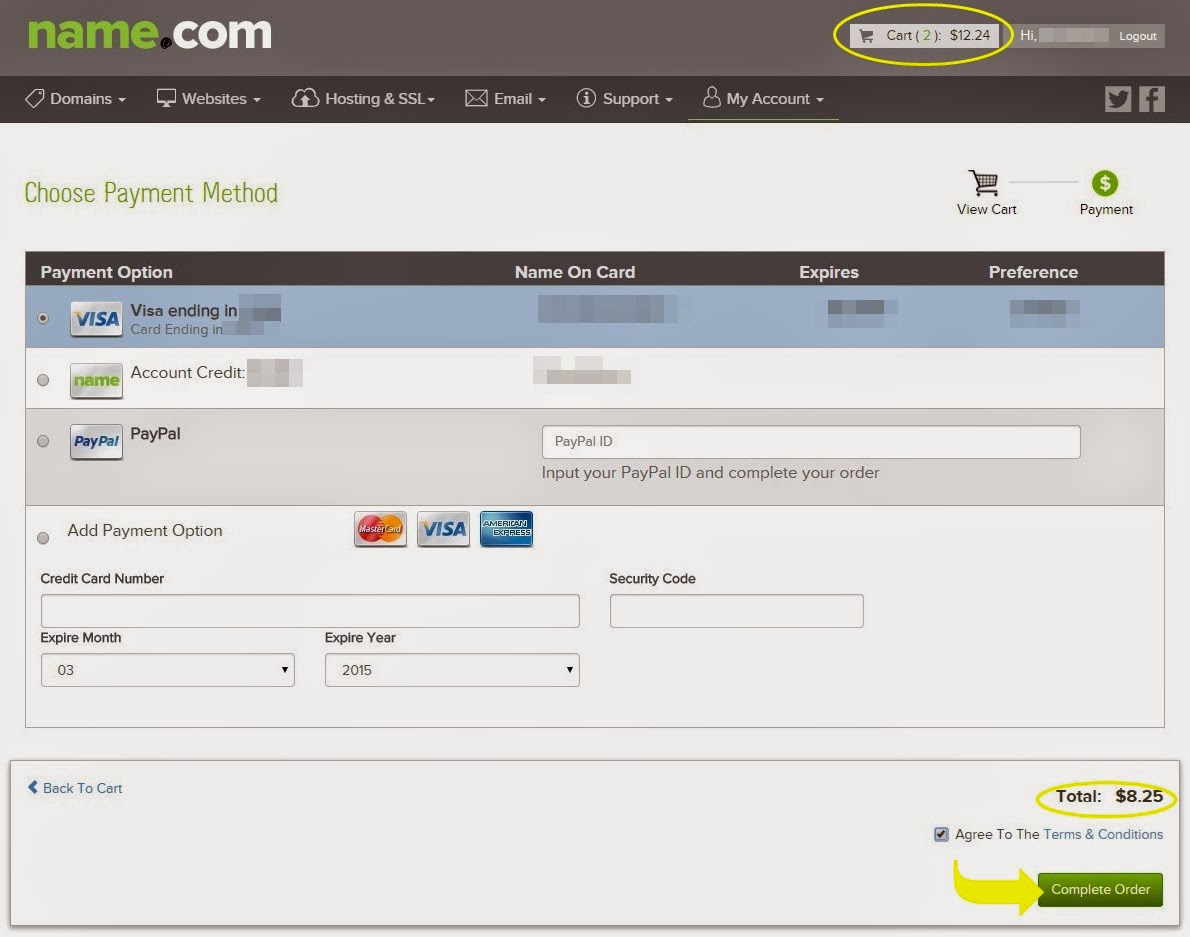The image size is (1190, 937).
Task: Click the Credit Card Number field
Action: (x=310, y=611)
